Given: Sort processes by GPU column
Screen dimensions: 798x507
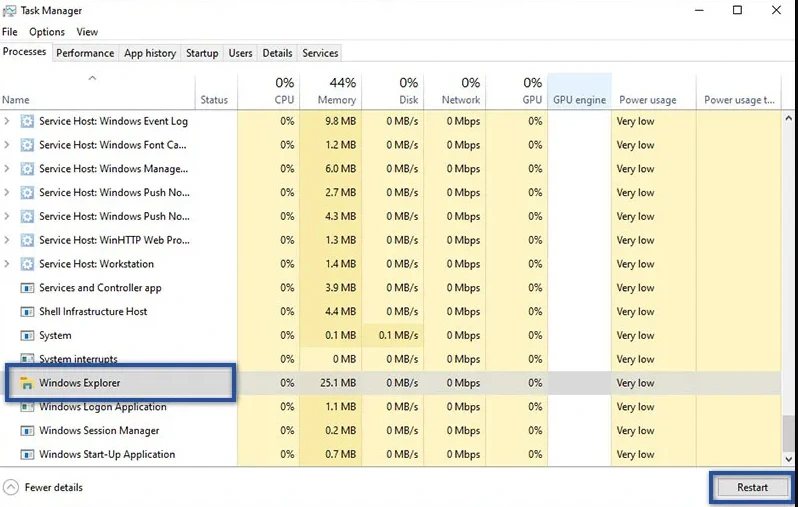Looking at the screenshot, I should [x=517, y=92].
